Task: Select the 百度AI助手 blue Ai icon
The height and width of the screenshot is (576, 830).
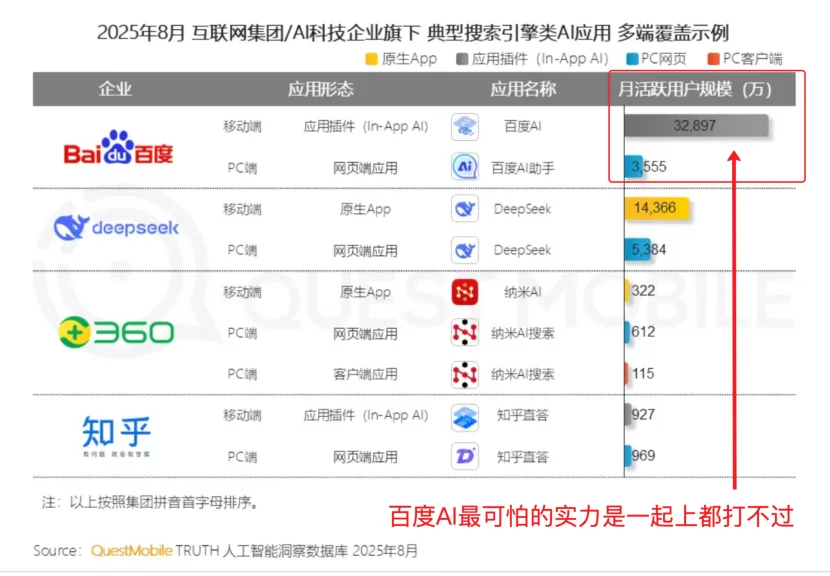Action: click(463, 167)
